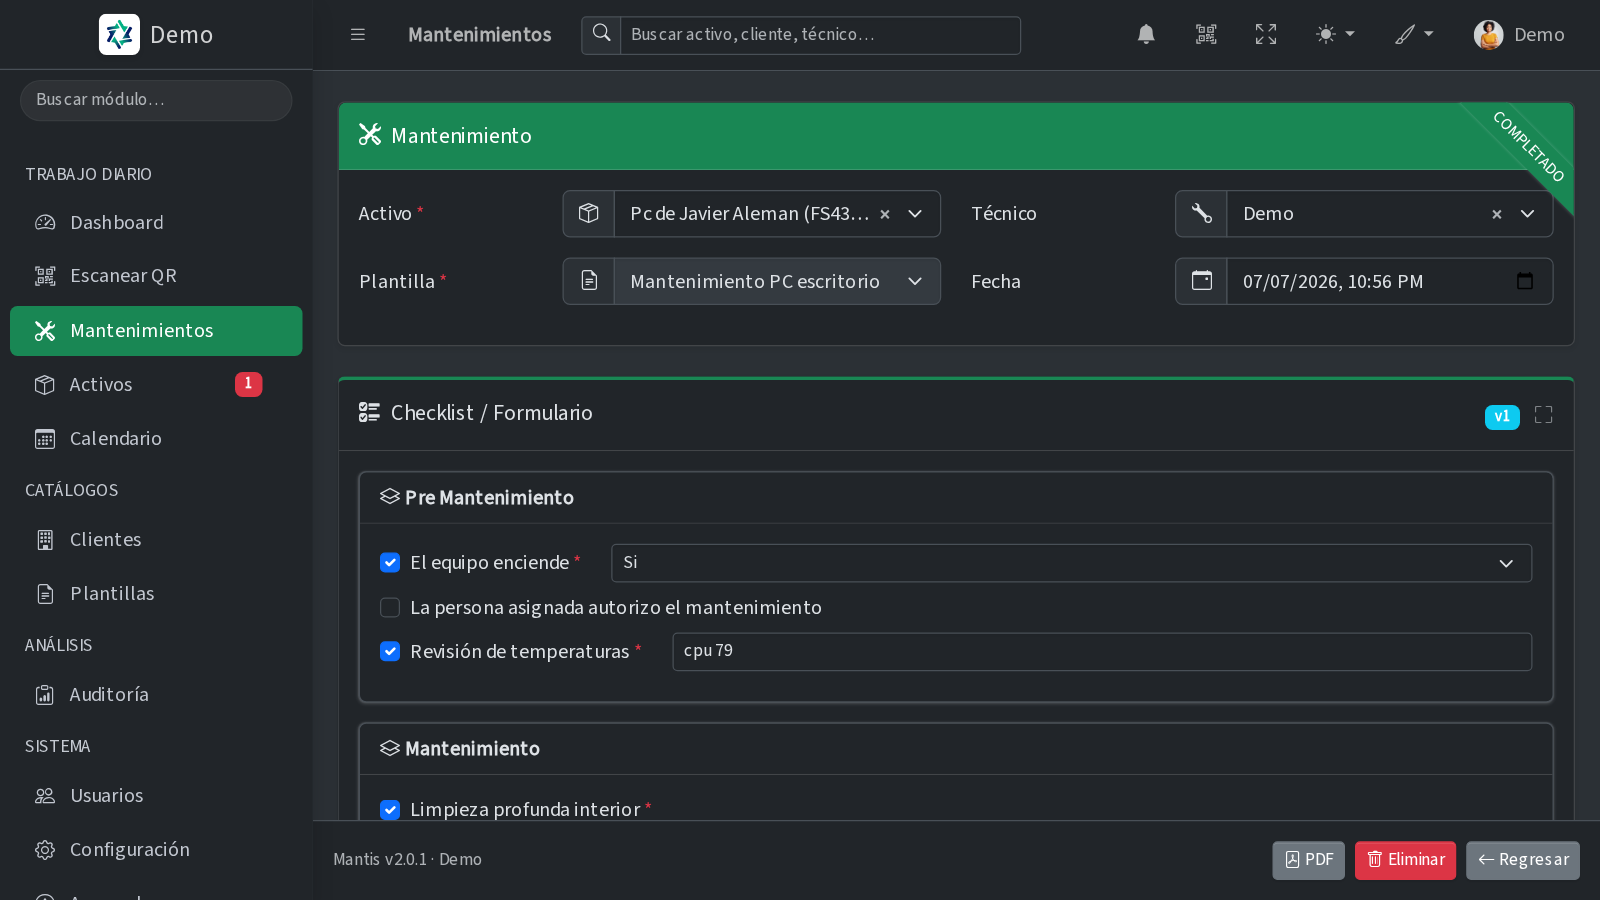Open Escanear QR in sidebar
Screen dimensions: 1600x900
pyautogui.click(x=156, y=276)
